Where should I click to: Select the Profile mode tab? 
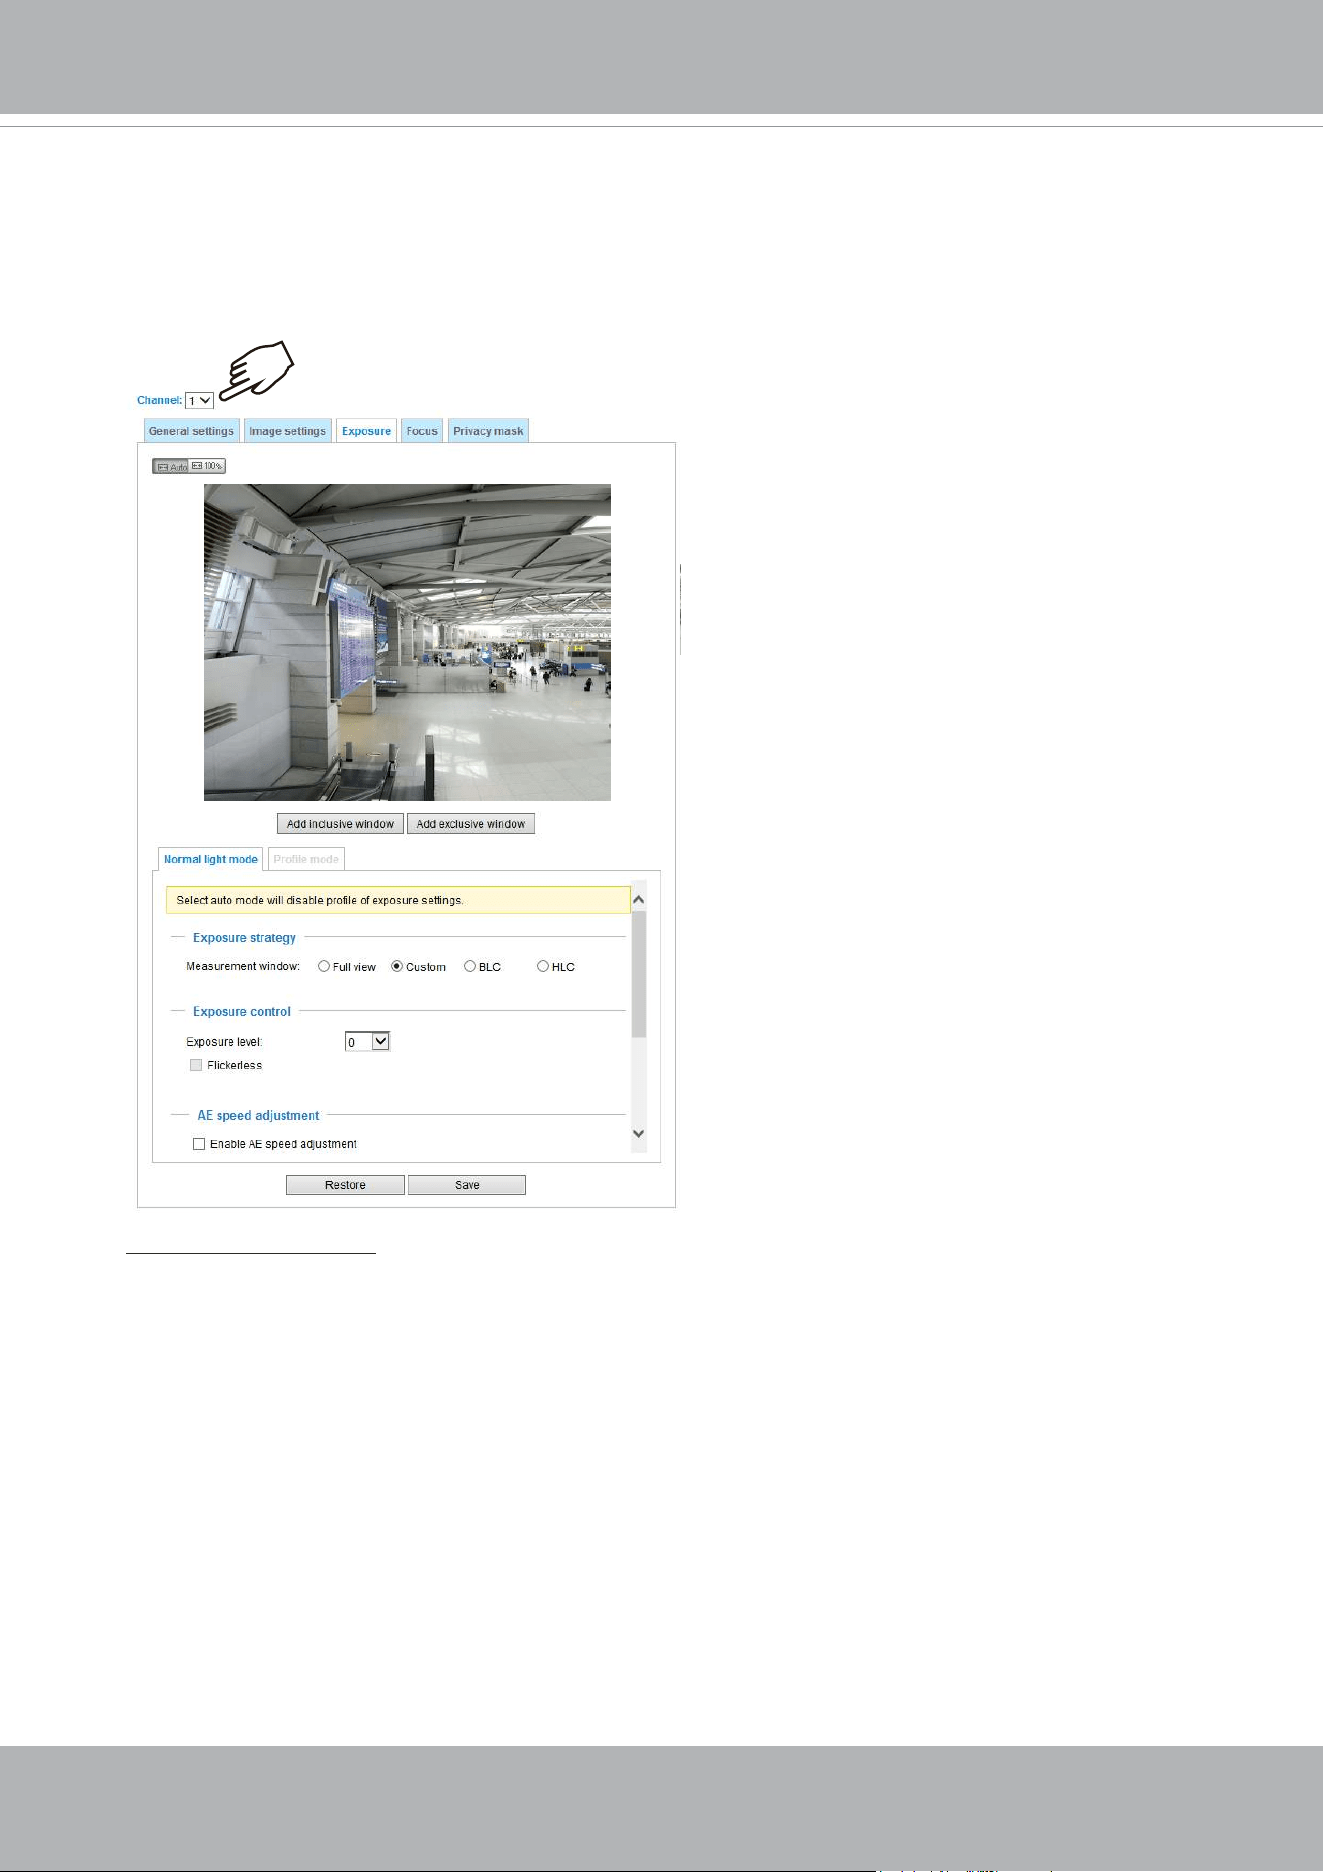pos(306,859)
